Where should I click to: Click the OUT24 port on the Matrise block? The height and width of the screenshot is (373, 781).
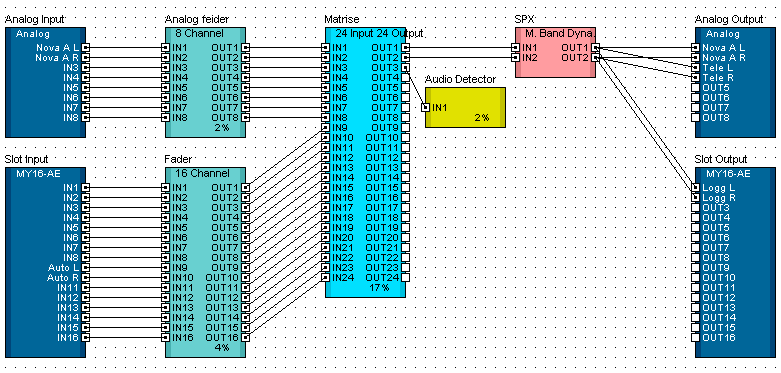(x=405, y=277)
